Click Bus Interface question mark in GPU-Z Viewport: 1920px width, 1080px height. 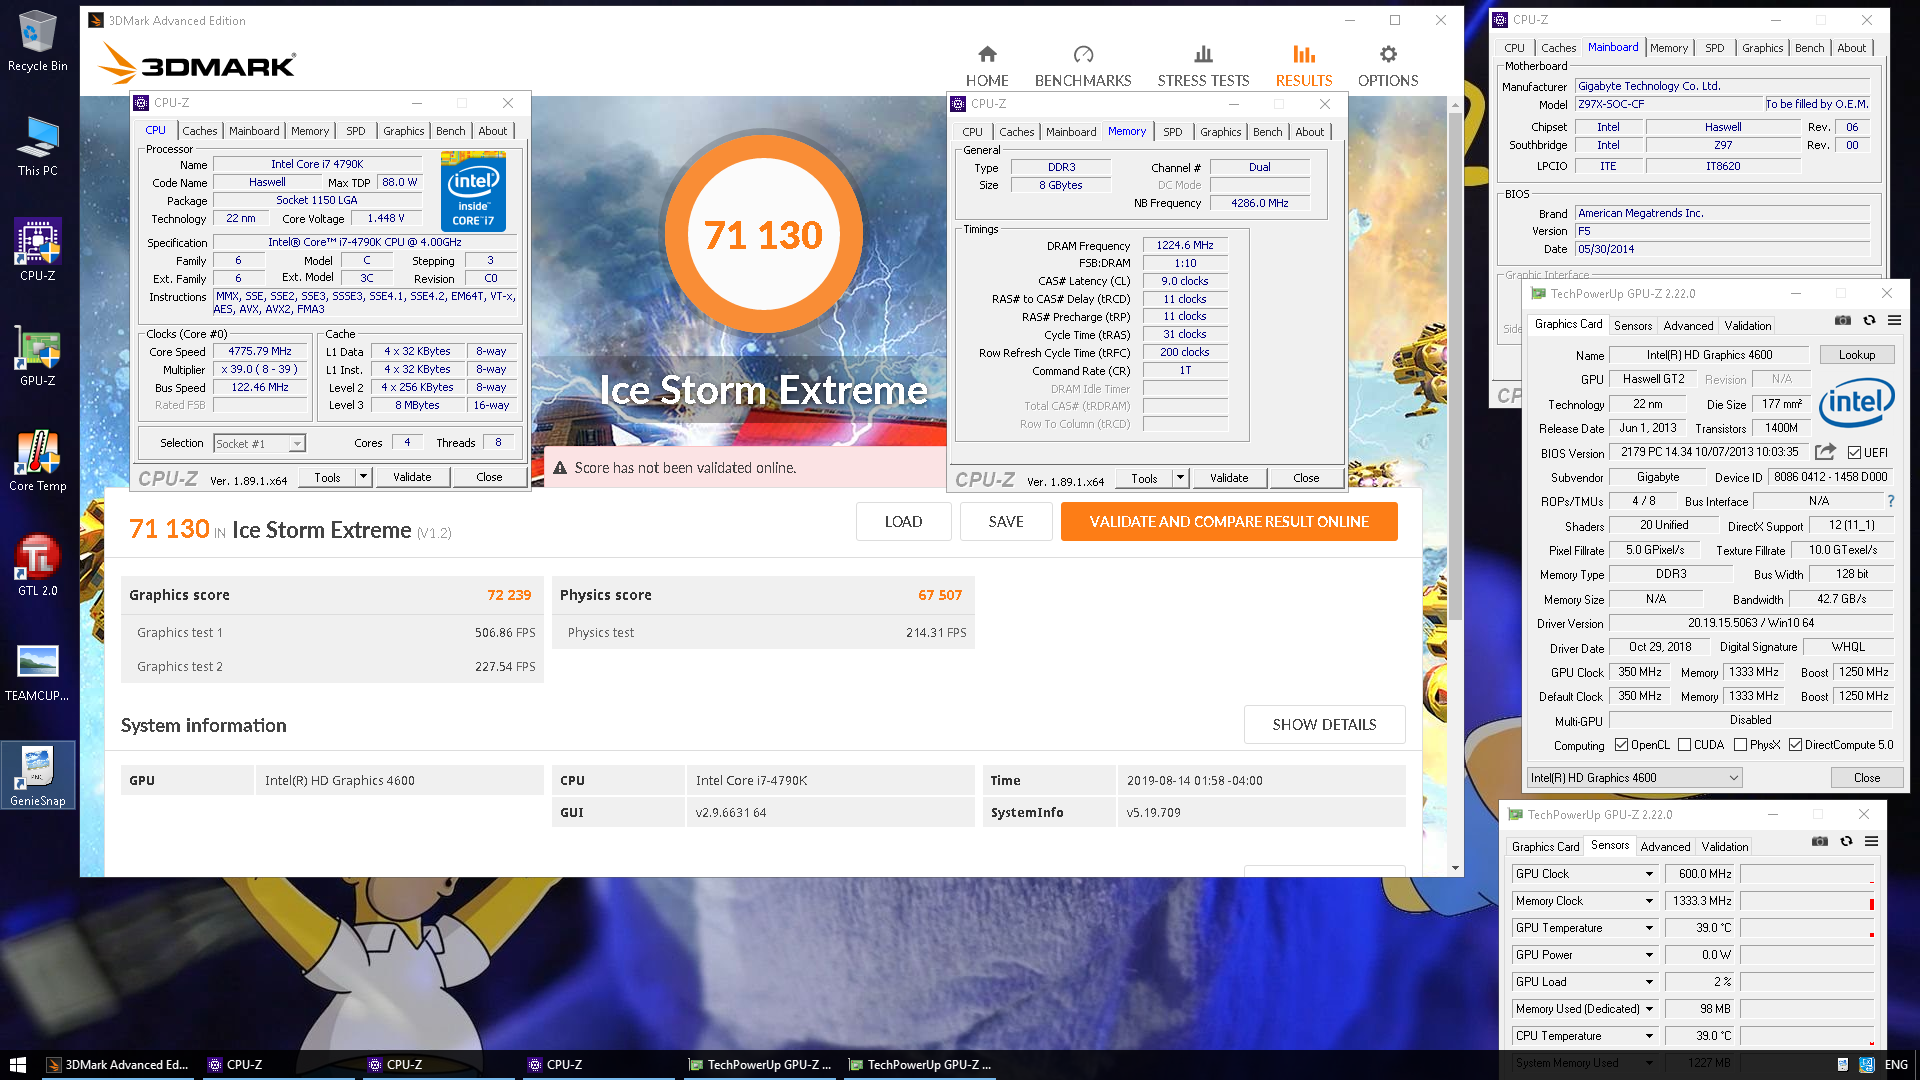click(1890, 501)
